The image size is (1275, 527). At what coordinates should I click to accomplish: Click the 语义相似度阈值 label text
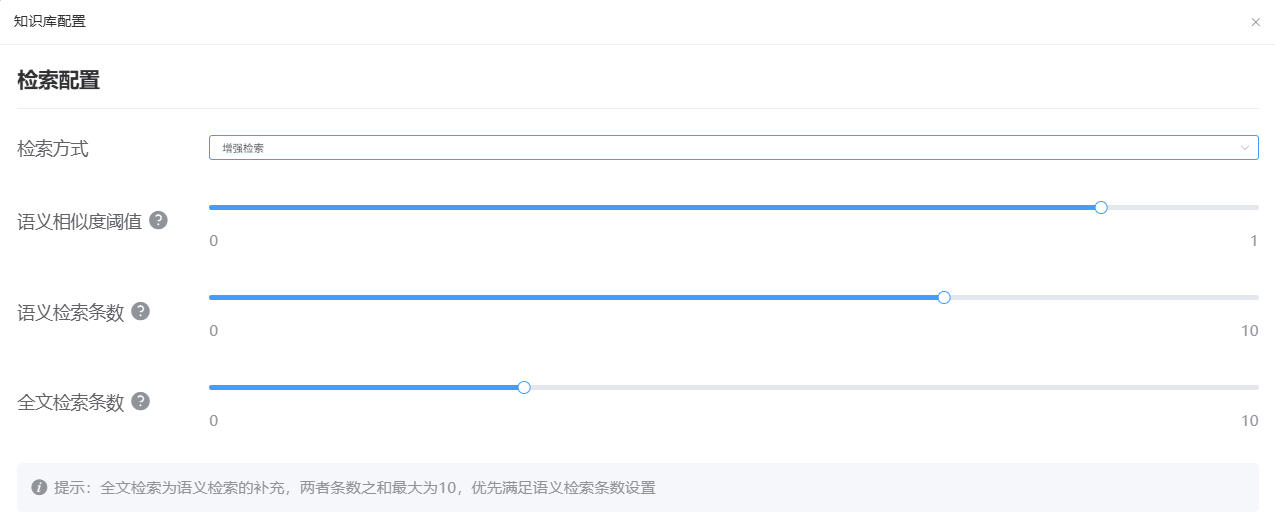[x=80, y=221]
